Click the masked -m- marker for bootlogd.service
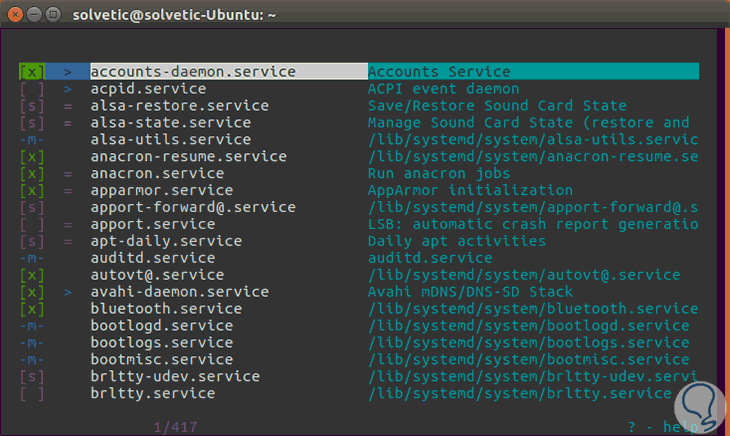Viewport: 730px width, 436px height. click(32, 326)
